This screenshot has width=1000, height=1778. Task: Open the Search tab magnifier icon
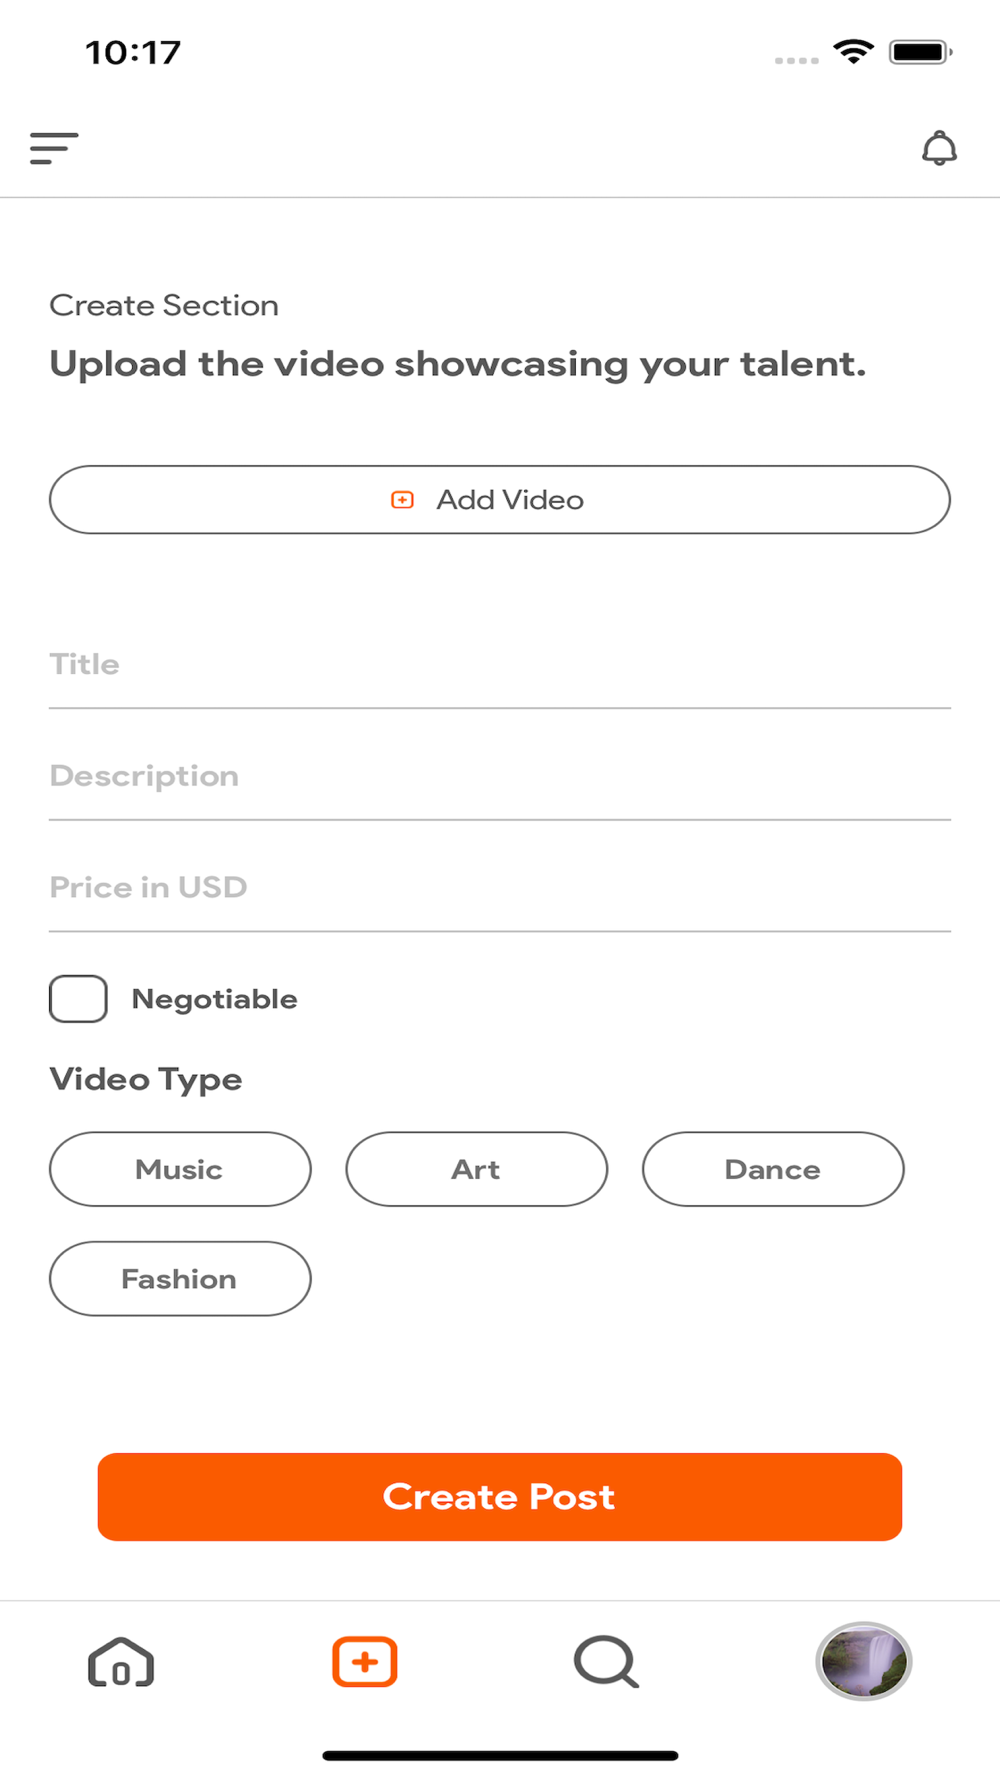click(606, 1662)
